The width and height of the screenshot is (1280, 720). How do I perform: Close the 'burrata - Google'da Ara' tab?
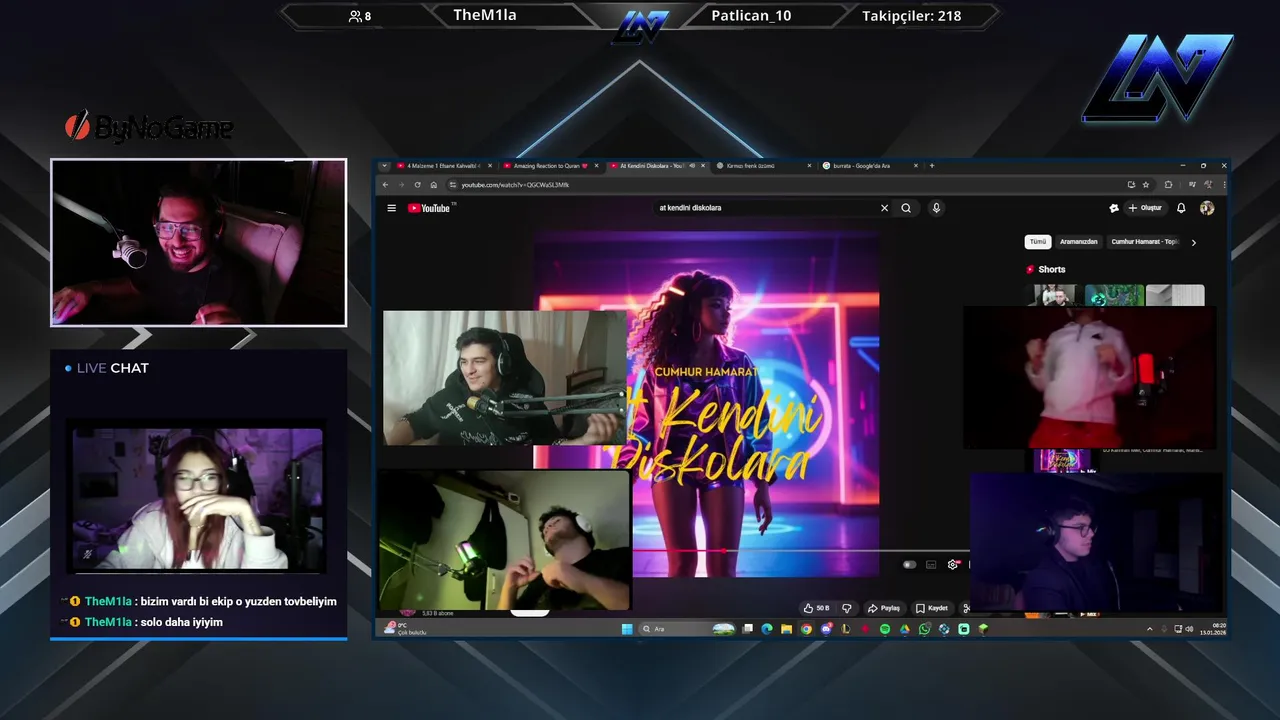(x=916, y=166)
